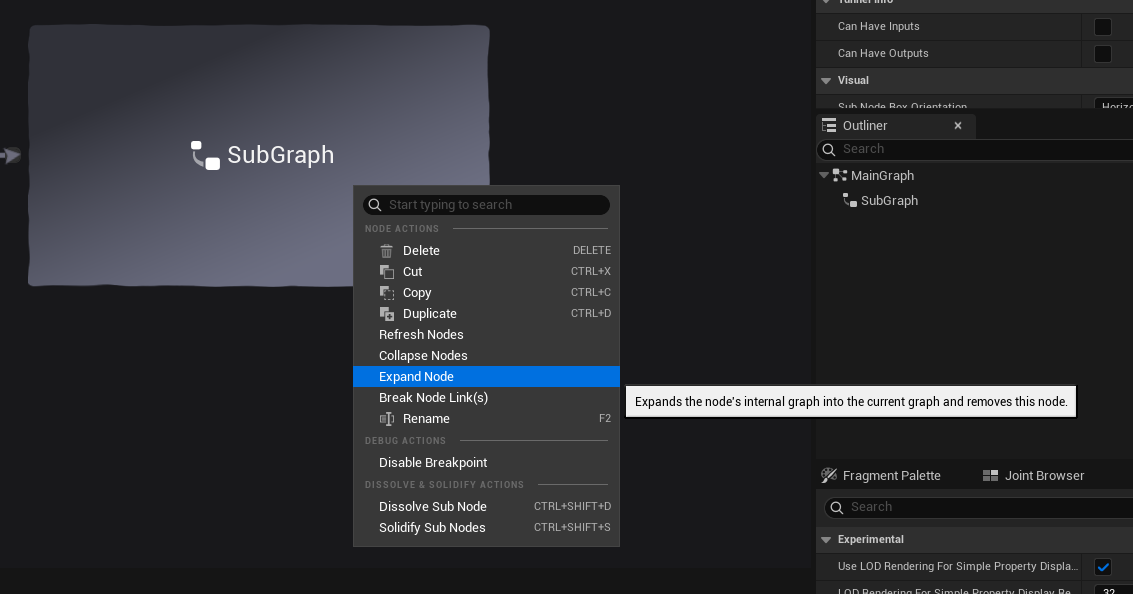Viewport: 1133px width, 594px height.
Task: Close the Outliner tab
Action: tap(958, 126)
